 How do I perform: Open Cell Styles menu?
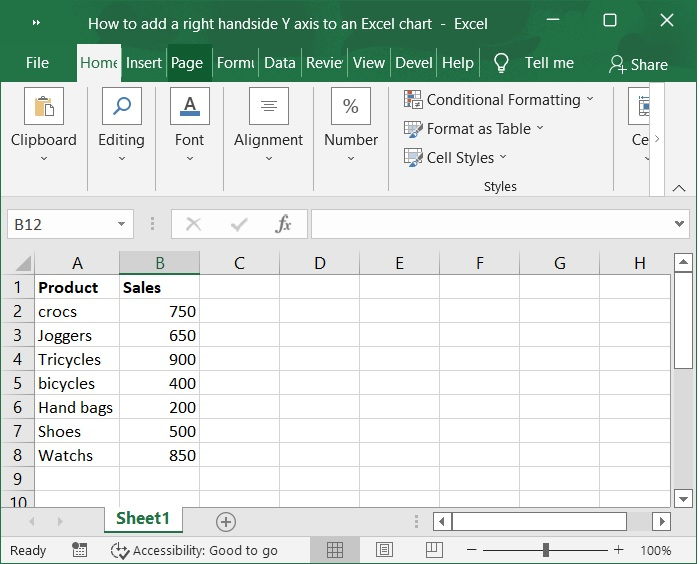455,158
